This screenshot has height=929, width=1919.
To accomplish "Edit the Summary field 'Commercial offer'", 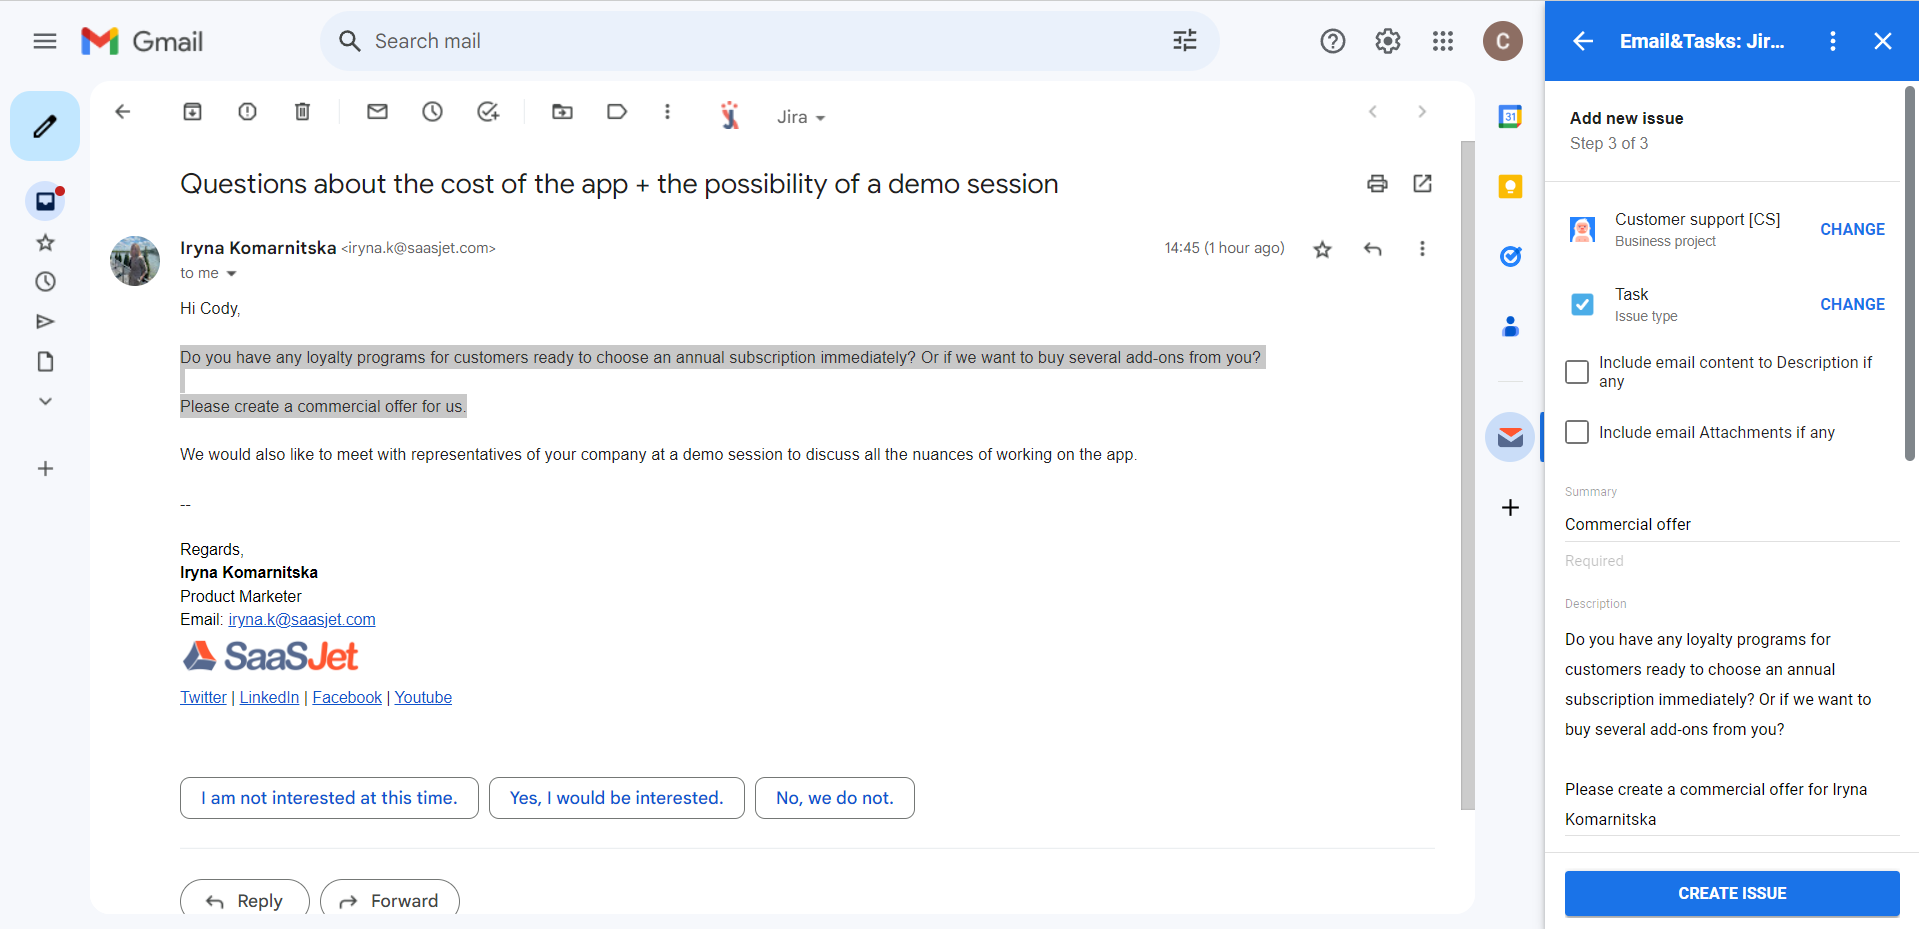I will (1732, 524).
